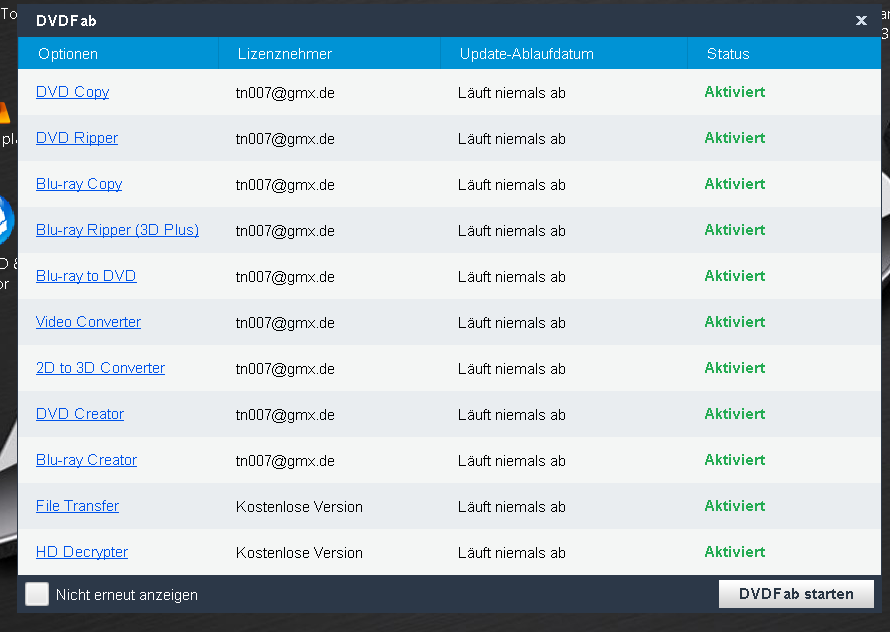
Task: Click Aktiviert status for DVD Creator
Action: (734, 414)
